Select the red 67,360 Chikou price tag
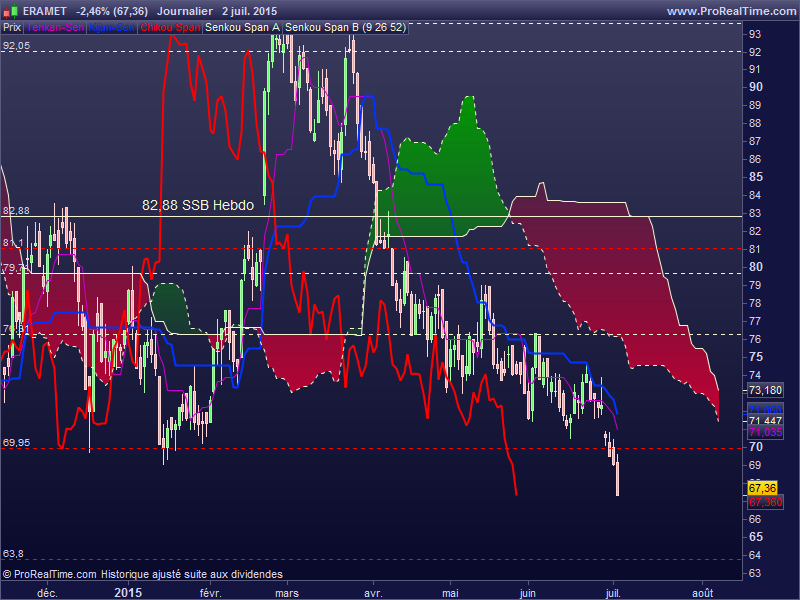This screenshot has height=600, width=800. 765,502
